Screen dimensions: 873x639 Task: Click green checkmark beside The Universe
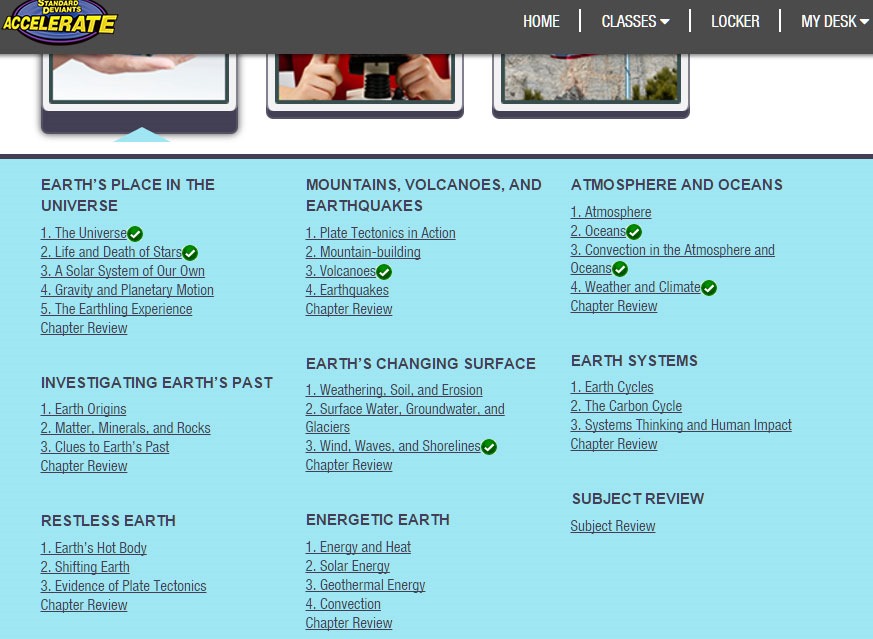(x=135, y=234)
